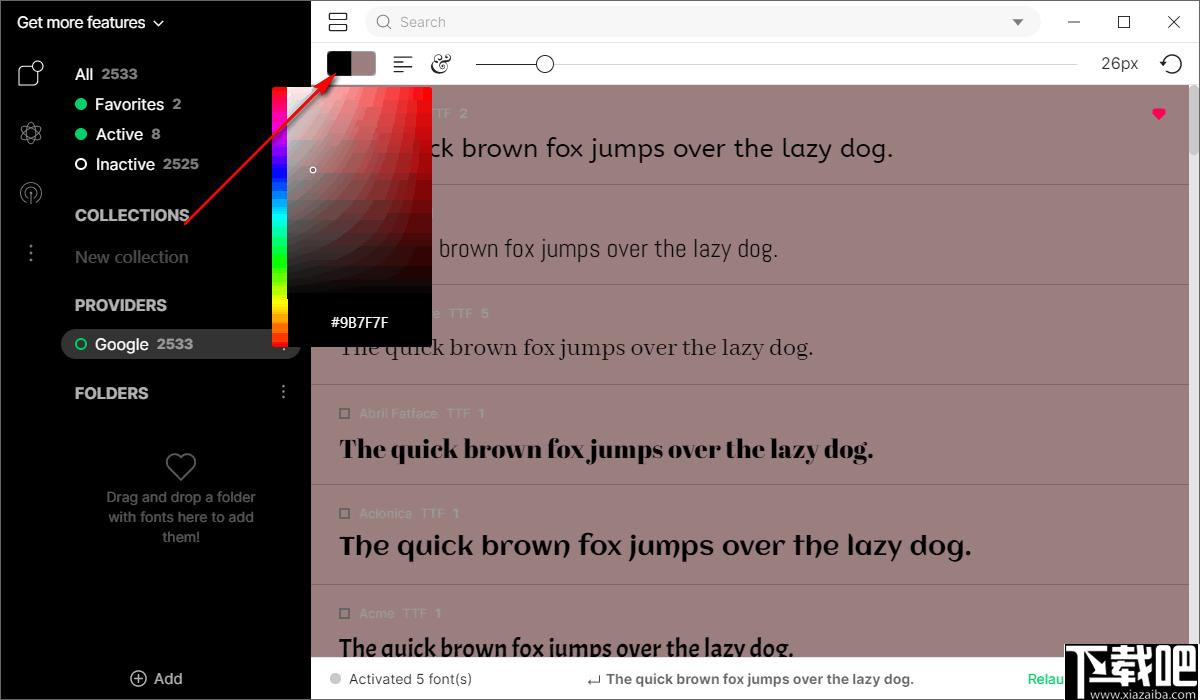Screen dimensions: 1200x700
Task: Maximize the FontBase window
Action: [x=1124, y=22]
